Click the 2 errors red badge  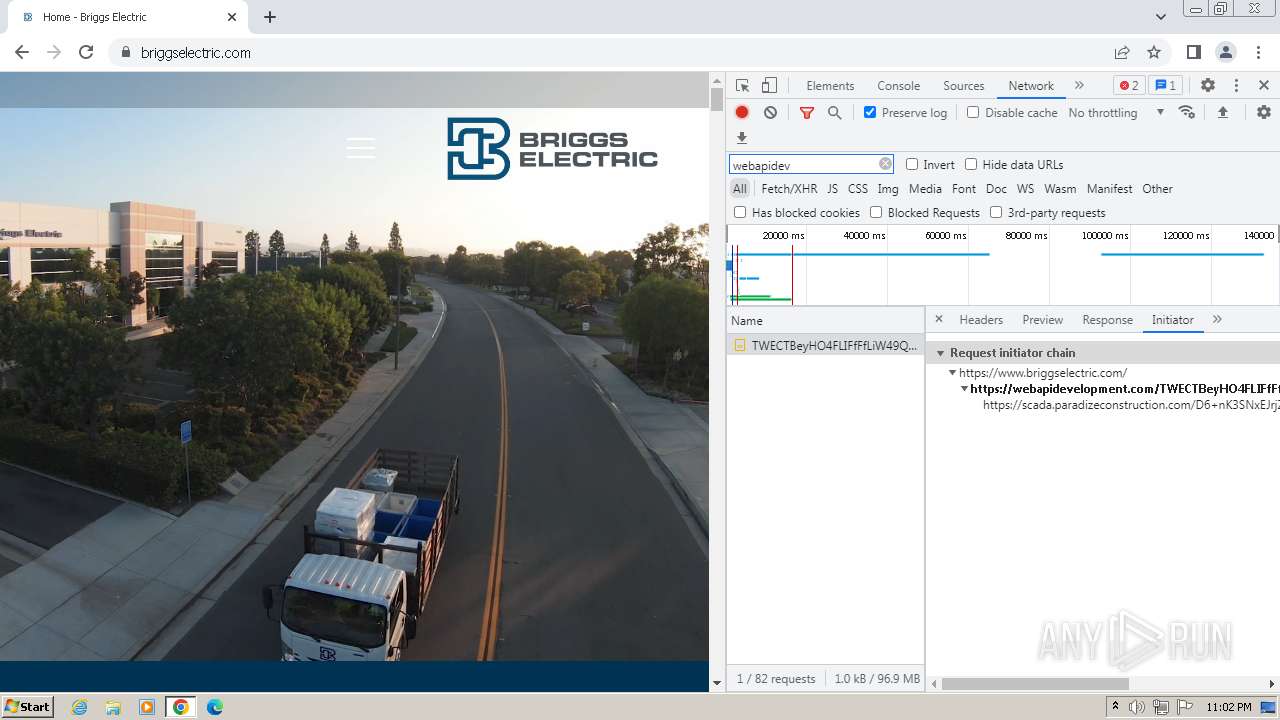(x=1129, y=86)
